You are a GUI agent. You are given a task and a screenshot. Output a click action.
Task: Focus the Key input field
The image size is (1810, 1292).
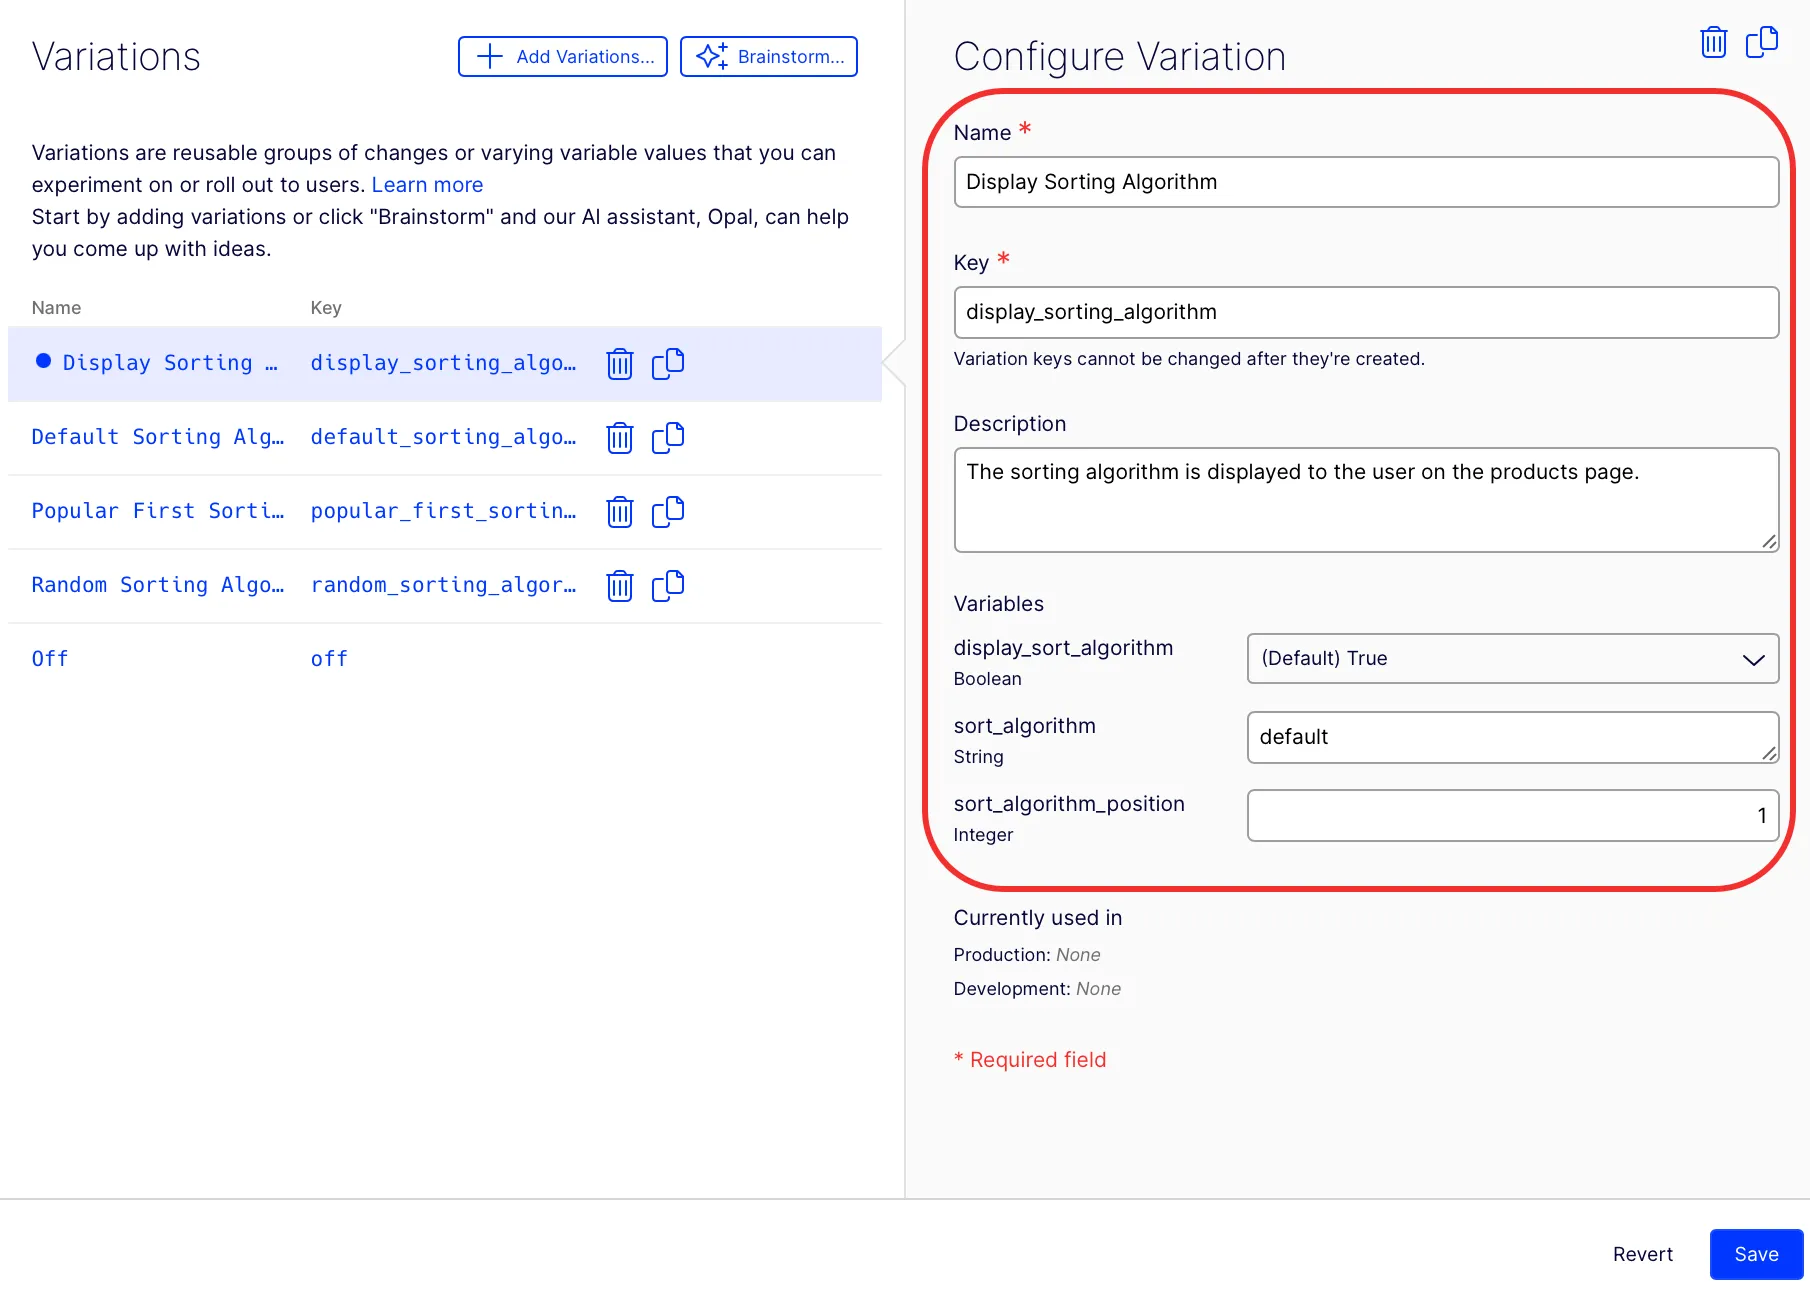coord(1366,312)
